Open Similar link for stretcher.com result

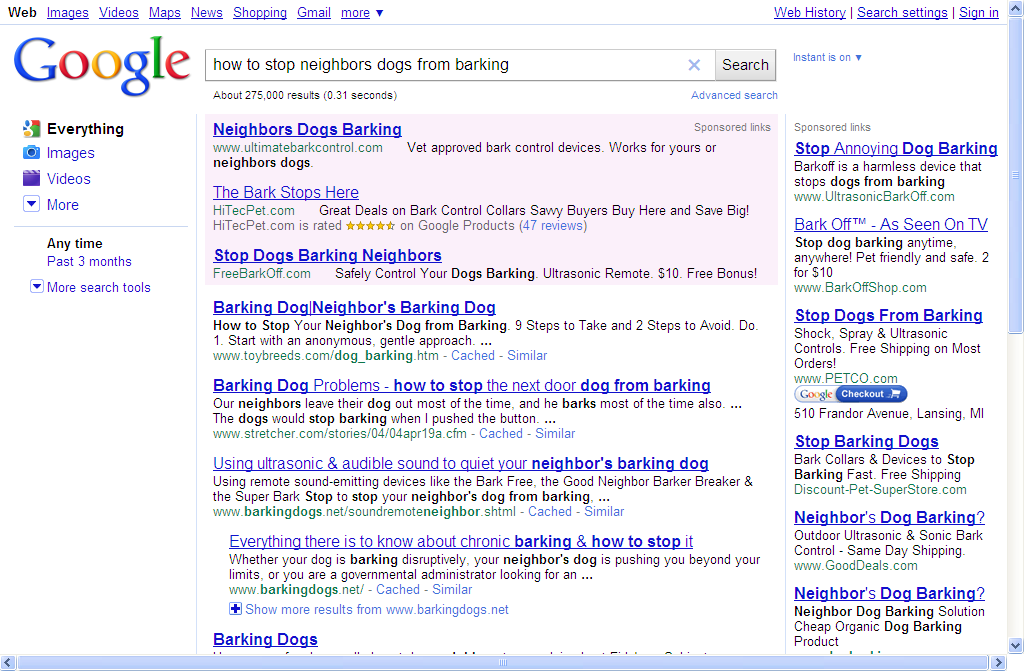555,433
